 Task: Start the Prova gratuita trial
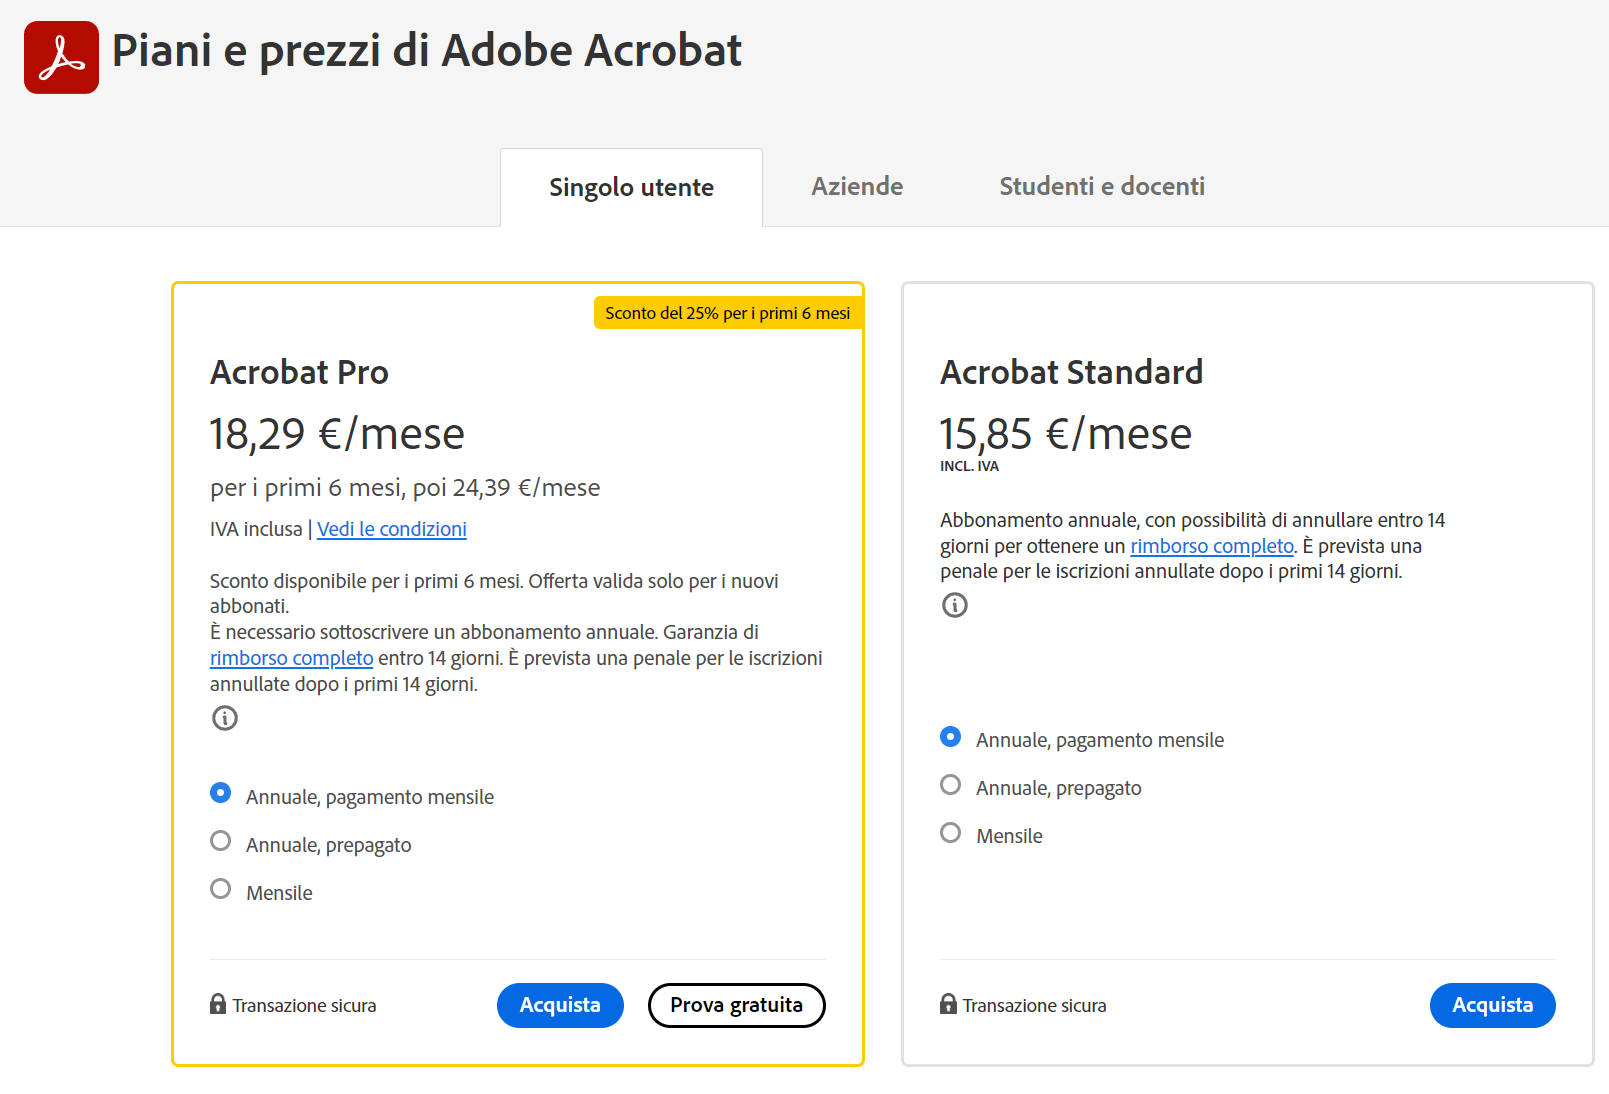click(737, 1005)
